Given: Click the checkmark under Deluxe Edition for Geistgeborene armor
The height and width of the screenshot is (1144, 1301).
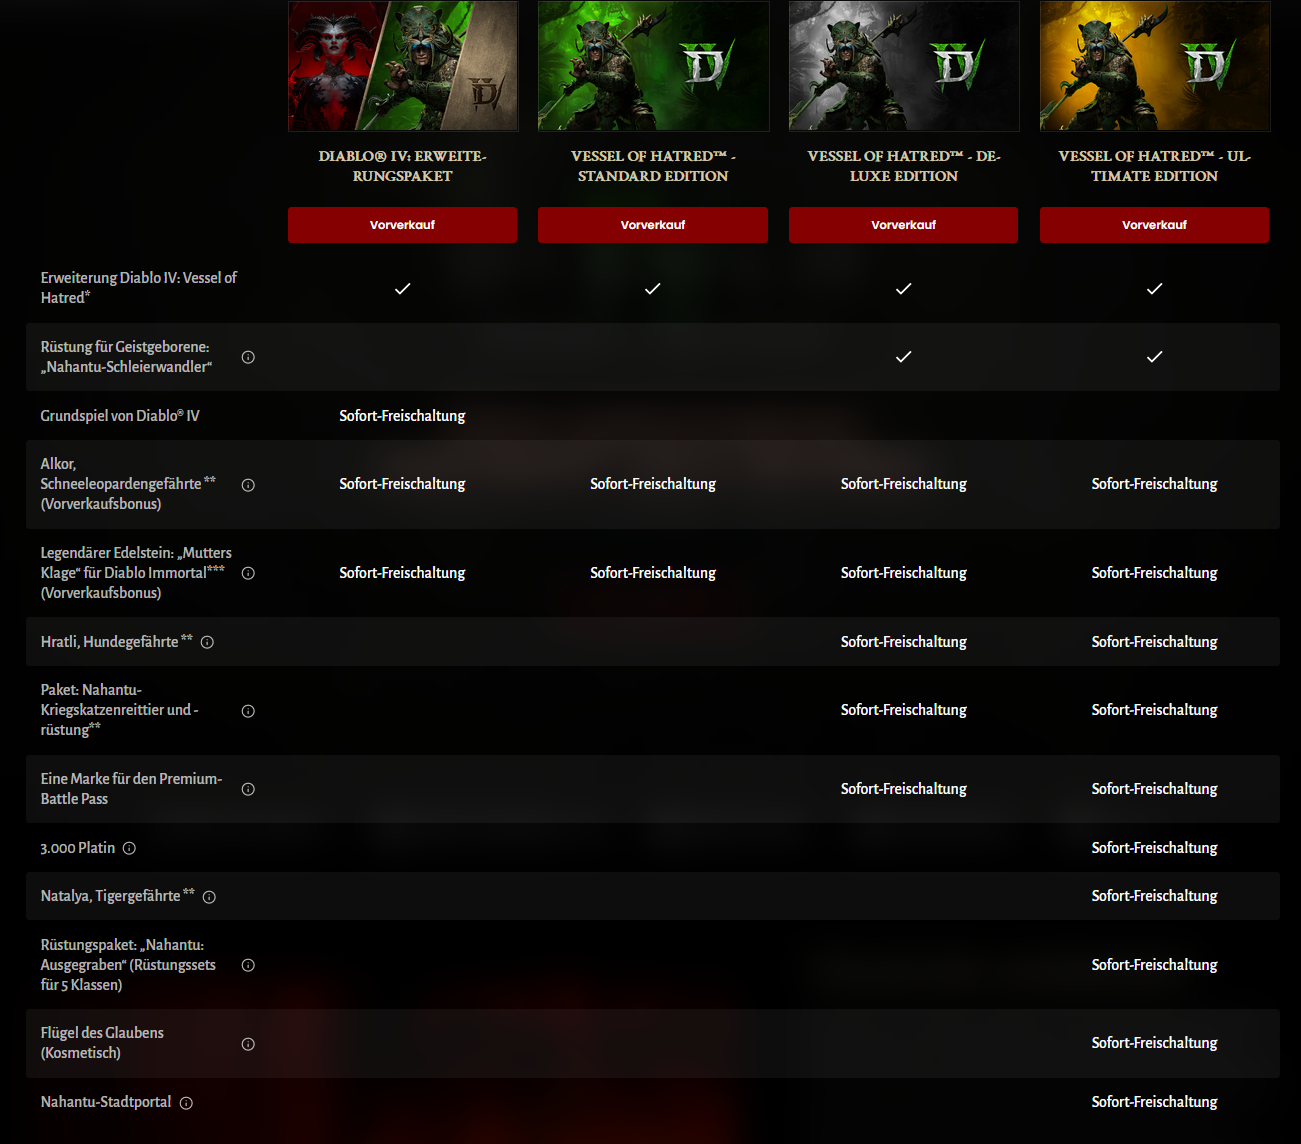Looking at the screenshot, I should 903,357.
